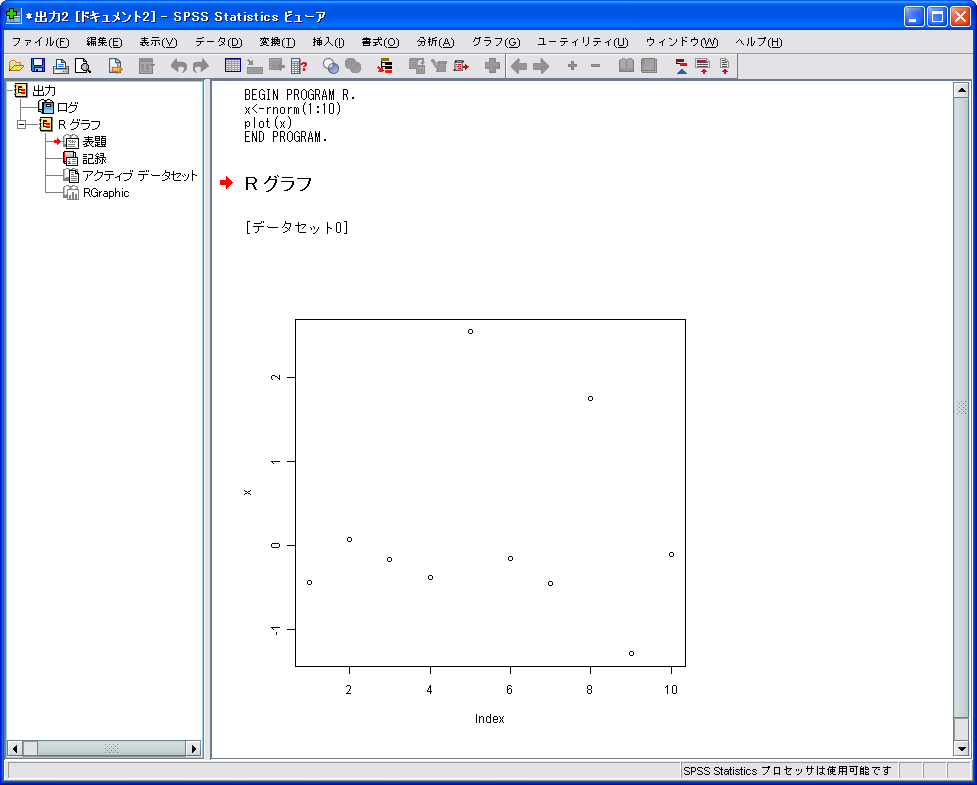Viewport: 977px width, 785px height.
Task: Open Print Preview from the toolbar
Action: point(83,66)
